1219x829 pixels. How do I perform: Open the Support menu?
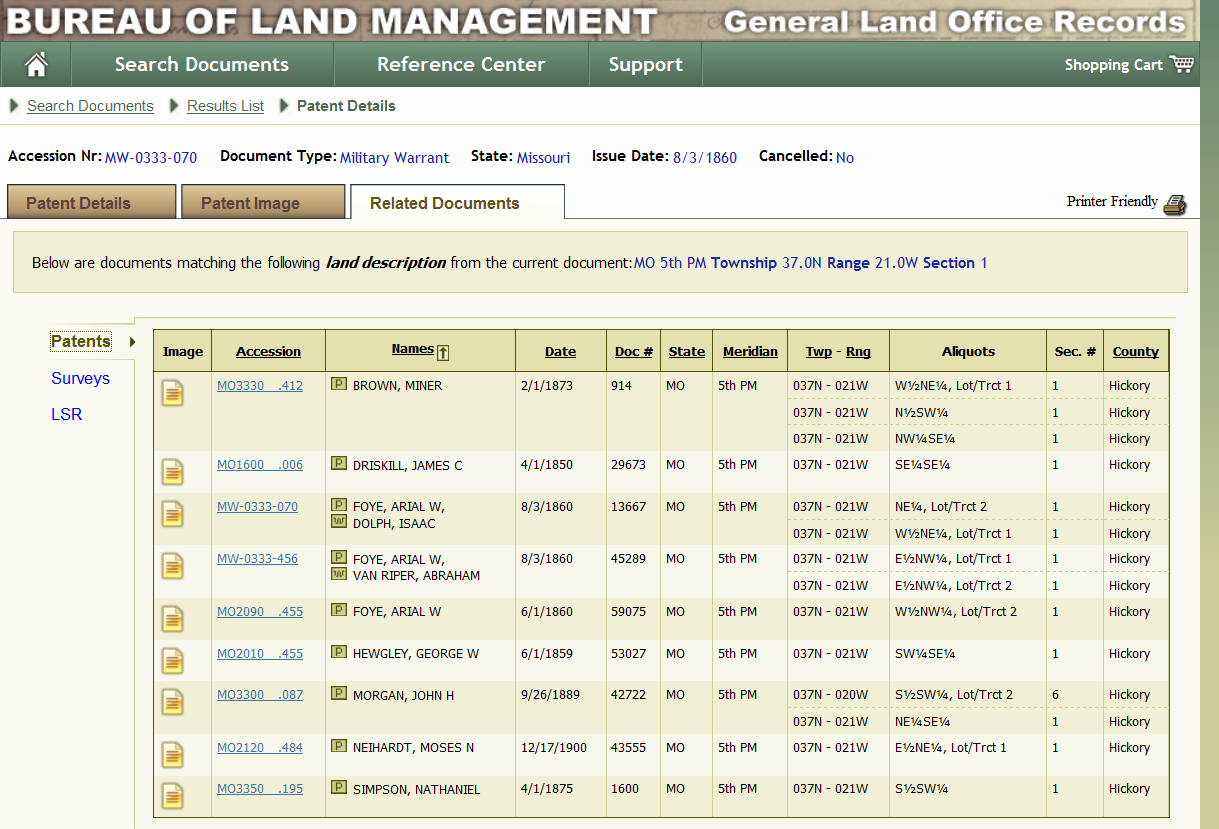point(645,64)
